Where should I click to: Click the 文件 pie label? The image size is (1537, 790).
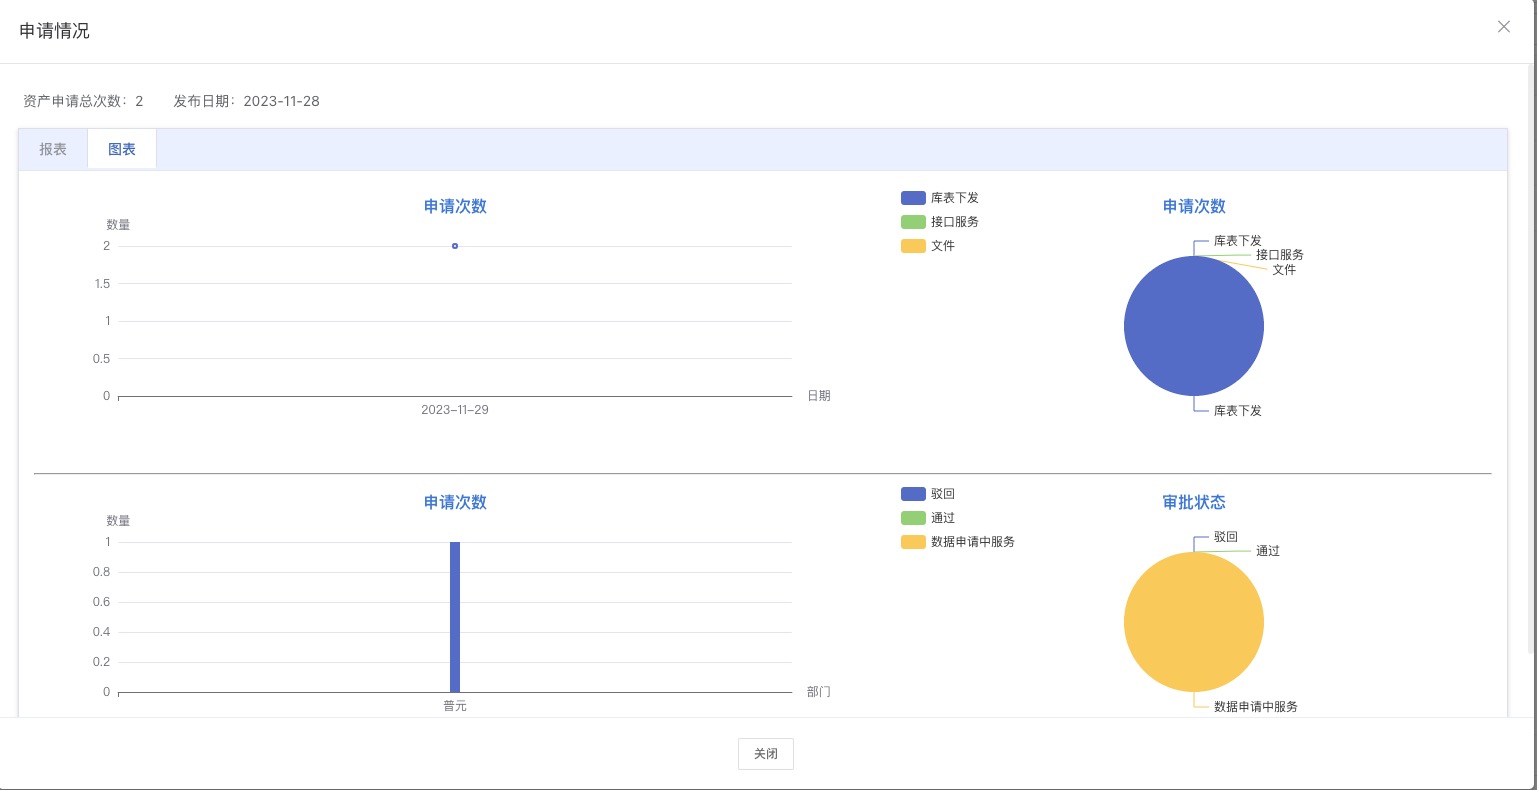tap(1284, 270)
